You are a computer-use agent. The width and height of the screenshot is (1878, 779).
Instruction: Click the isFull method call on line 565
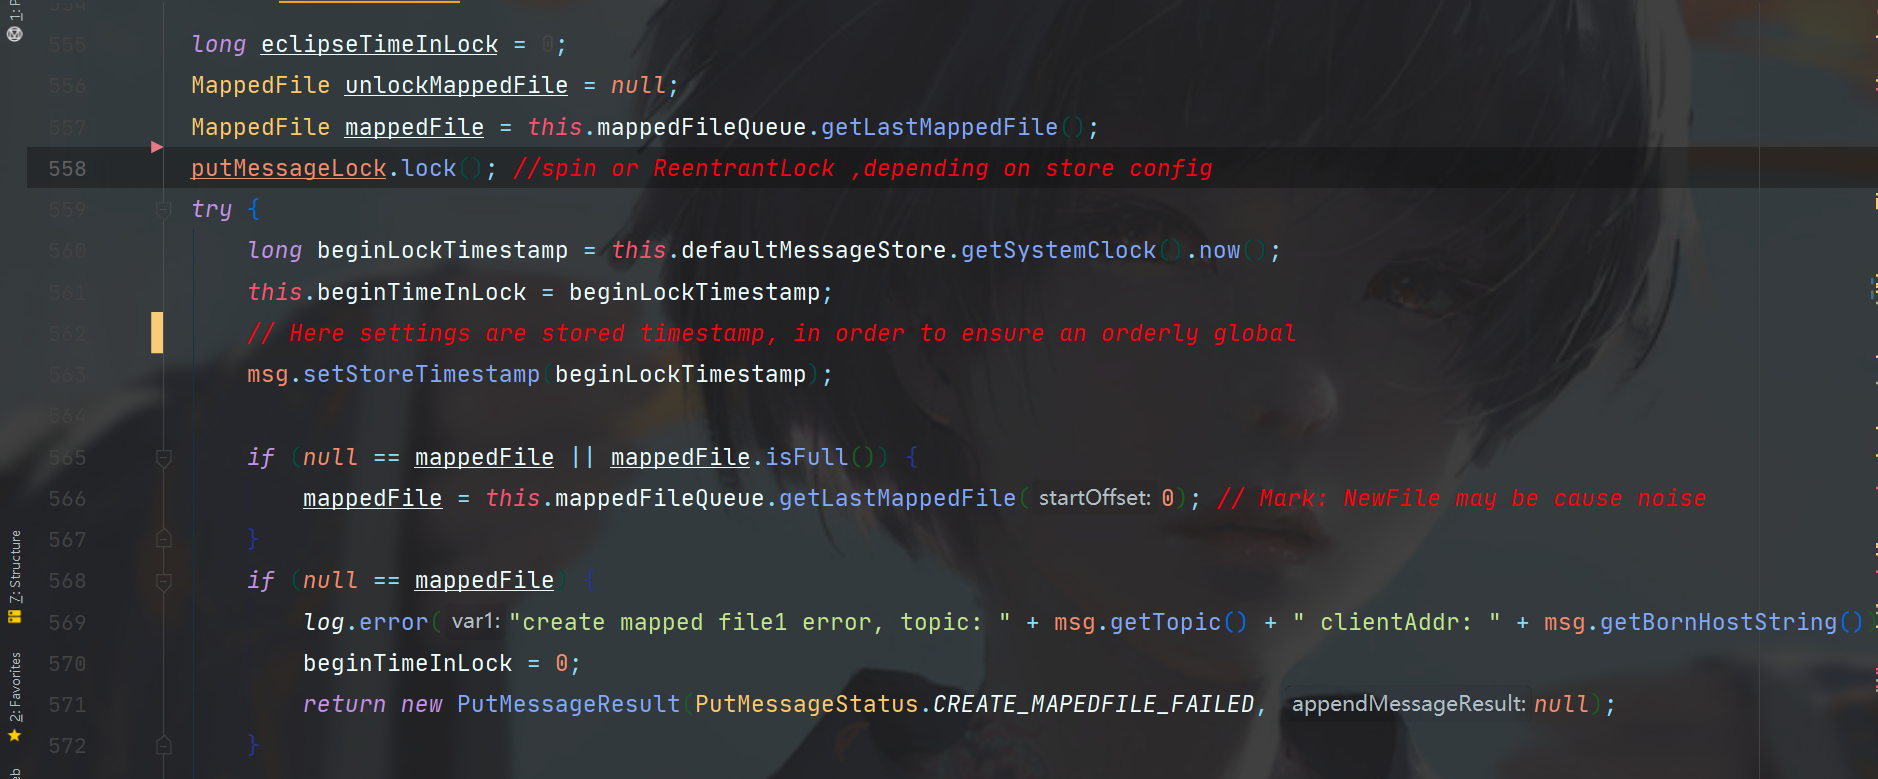coord(806,458)
